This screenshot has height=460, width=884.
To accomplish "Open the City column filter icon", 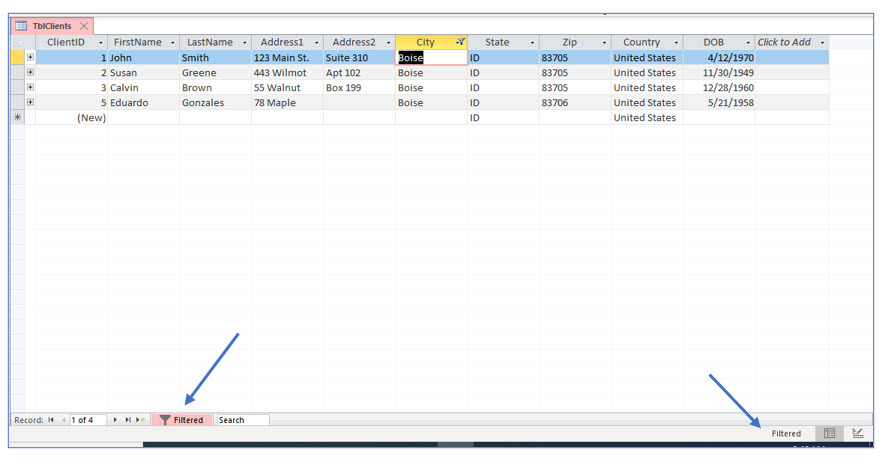I will pyautogui.click(x=460, y=42).
